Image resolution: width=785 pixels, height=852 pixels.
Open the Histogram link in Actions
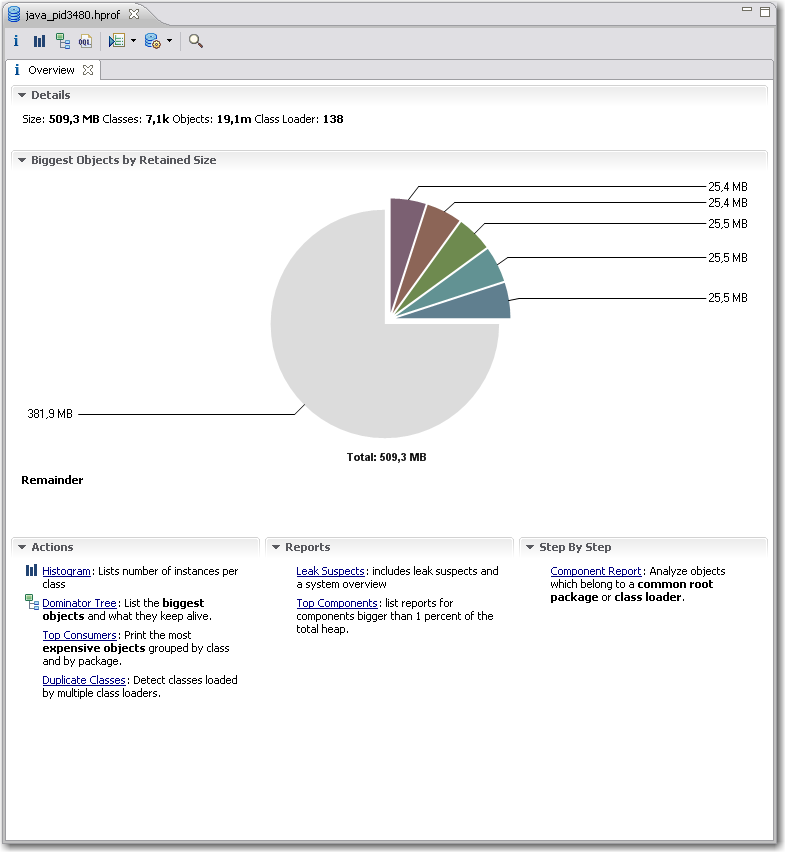pyautogui.click(x=66, y=571)
